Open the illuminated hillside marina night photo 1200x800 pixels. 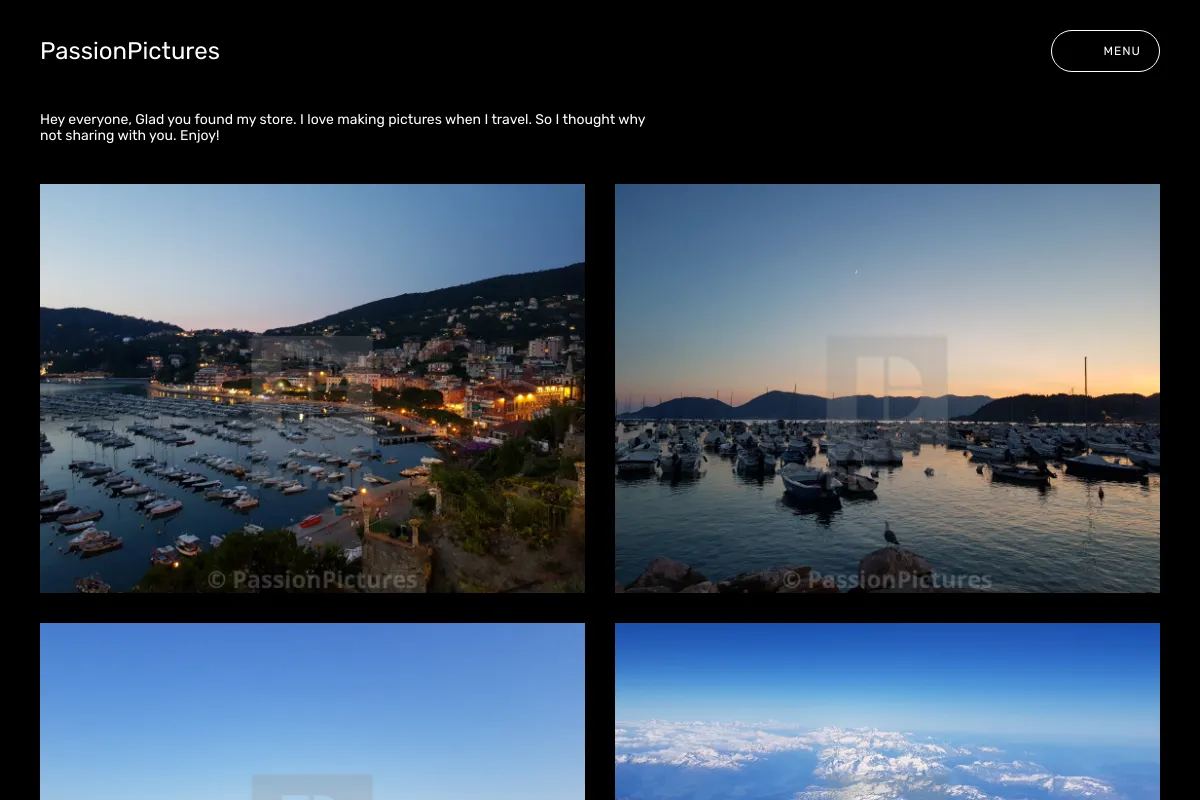tap(312, 388)
